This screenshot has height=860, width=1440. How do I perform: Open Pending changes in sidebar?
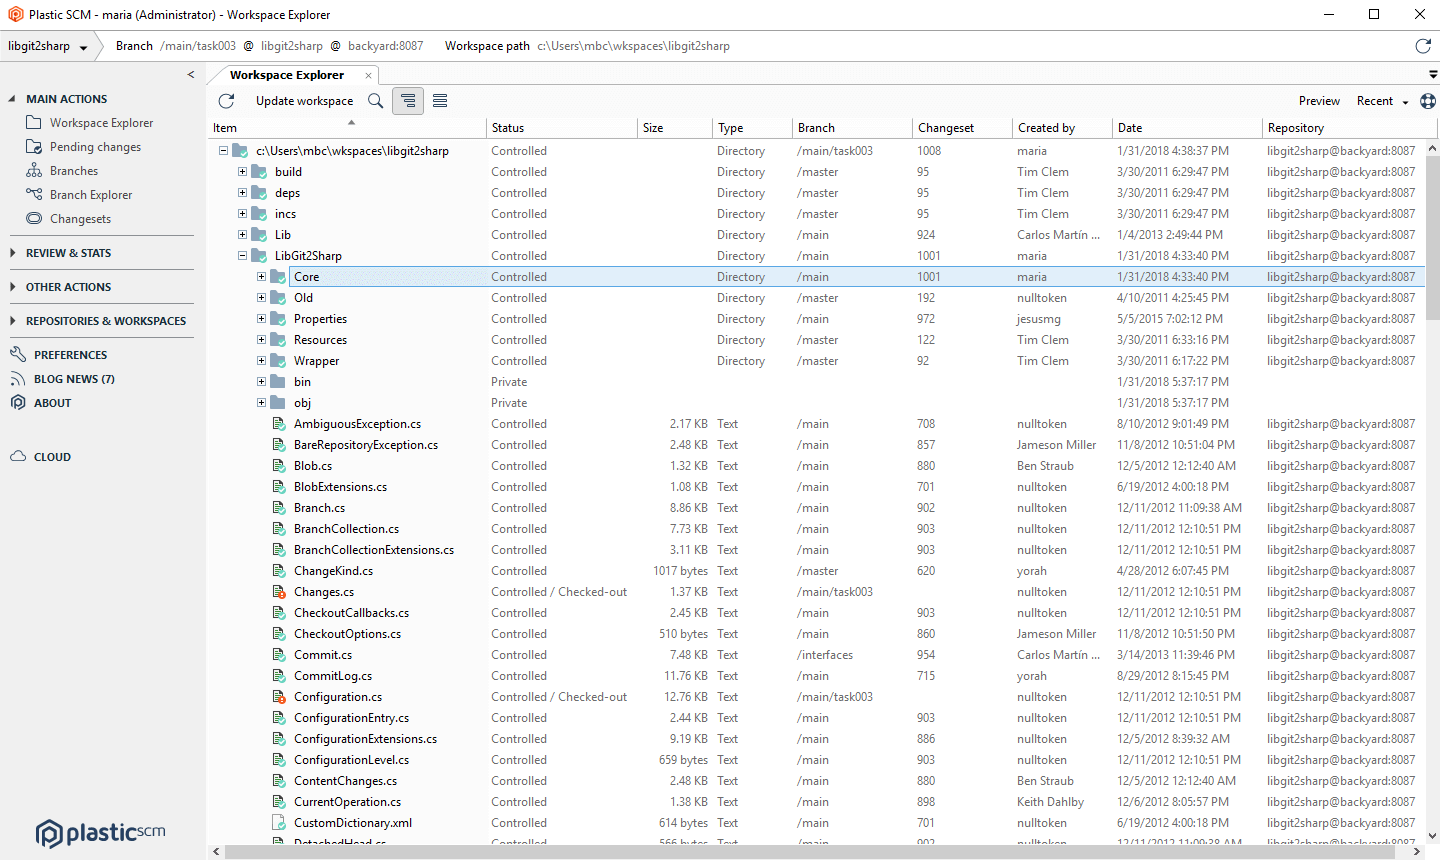point(95,147)
